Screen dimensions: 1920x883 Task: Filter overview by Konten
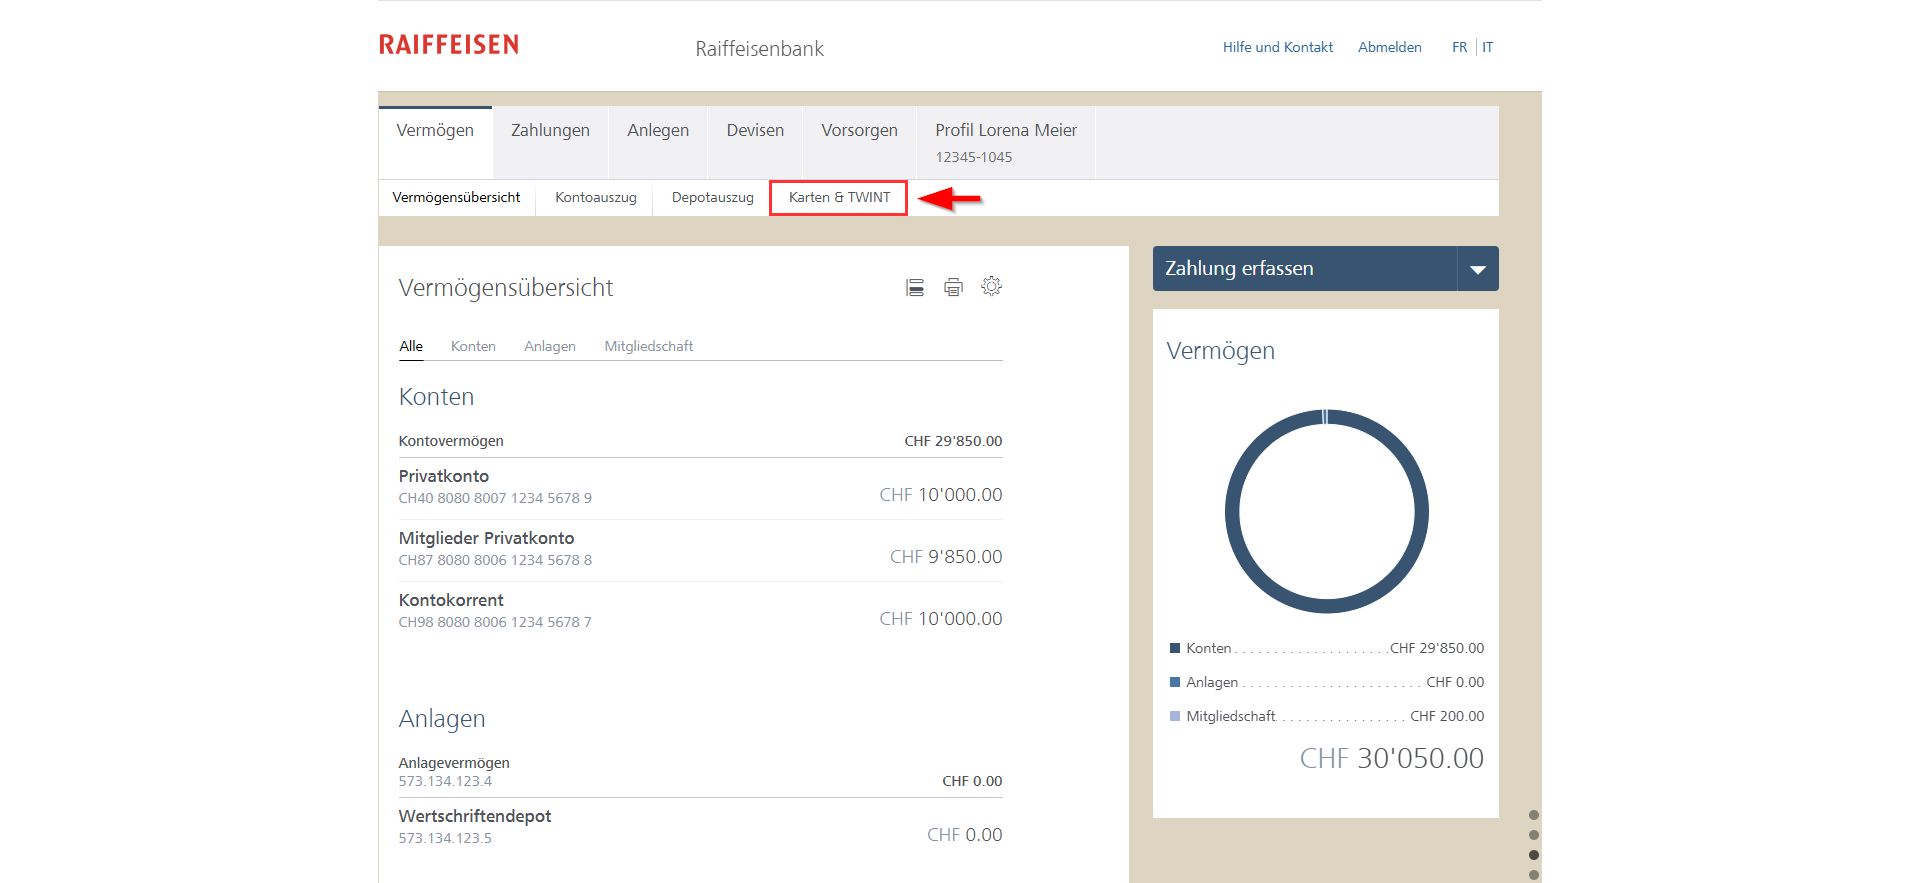[x=473, y=346]
